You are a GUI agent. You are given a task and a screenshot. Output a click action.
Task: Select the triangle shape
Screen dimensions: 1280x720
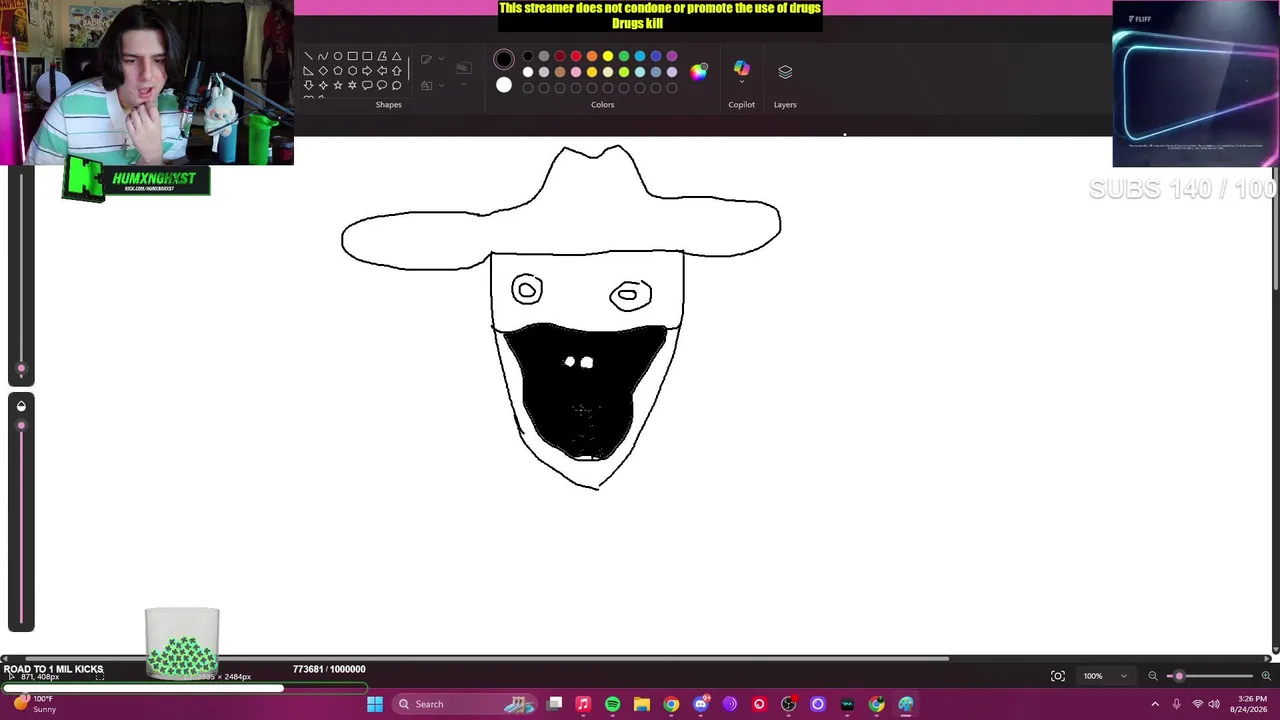(397, 56)
